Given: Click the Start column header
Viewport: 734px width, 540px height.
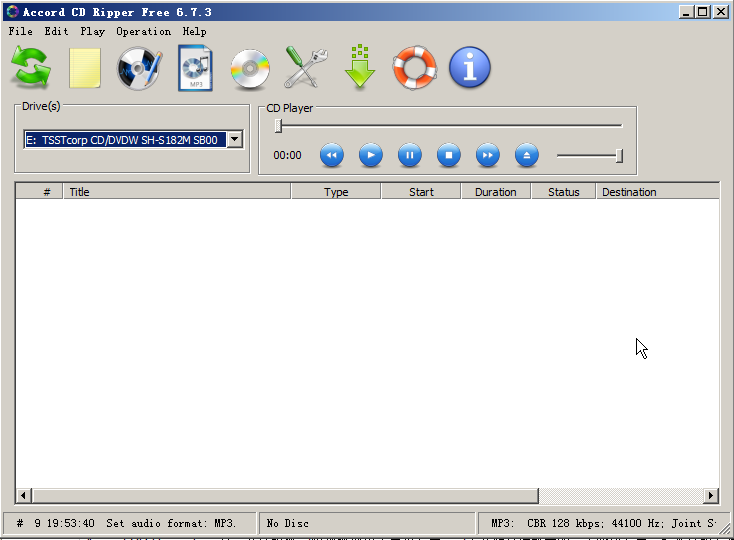Looking at the screenshot, I should pyautogui.click(x=421, y=192).
